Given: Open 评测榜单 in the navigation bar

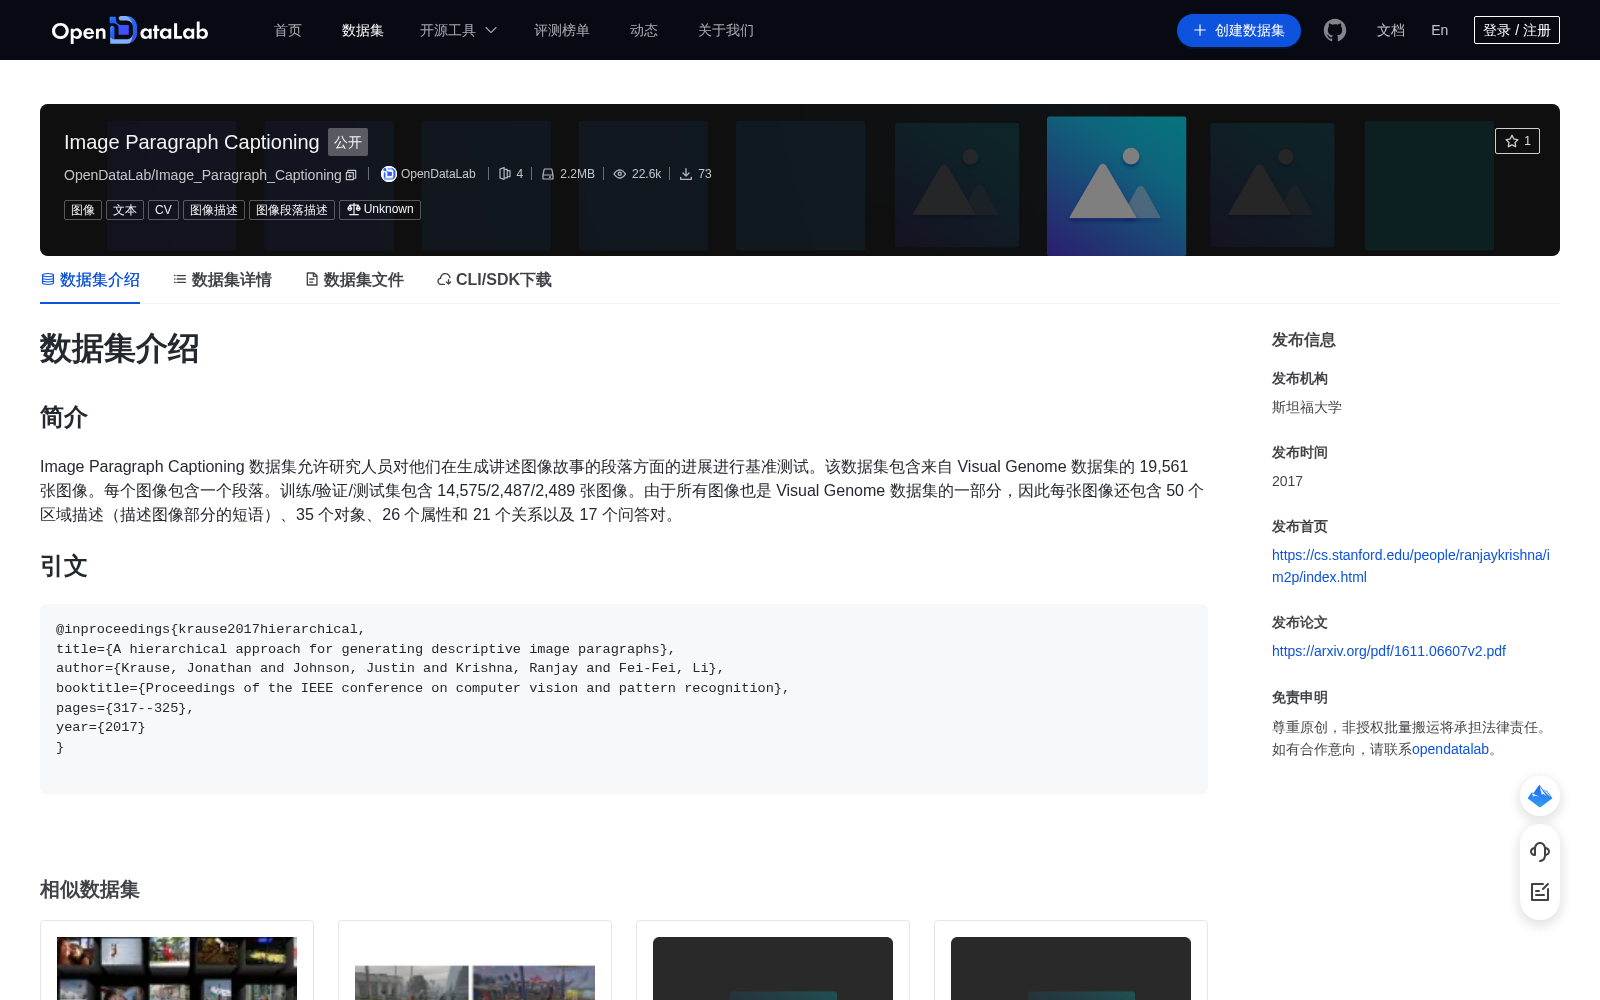Looking at the screenshot, I should (x=562, y=30).
